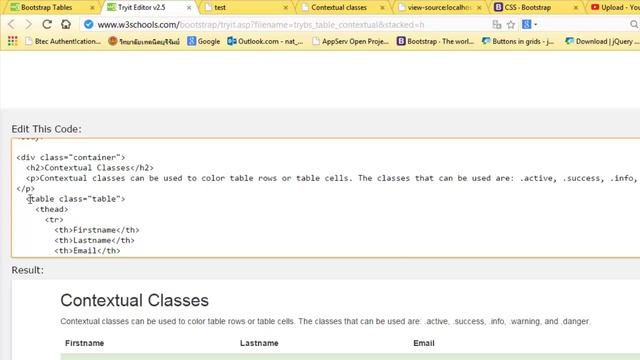
Task: Close the CSS · Bootstrap tab
Action: [x=576, y=8]
